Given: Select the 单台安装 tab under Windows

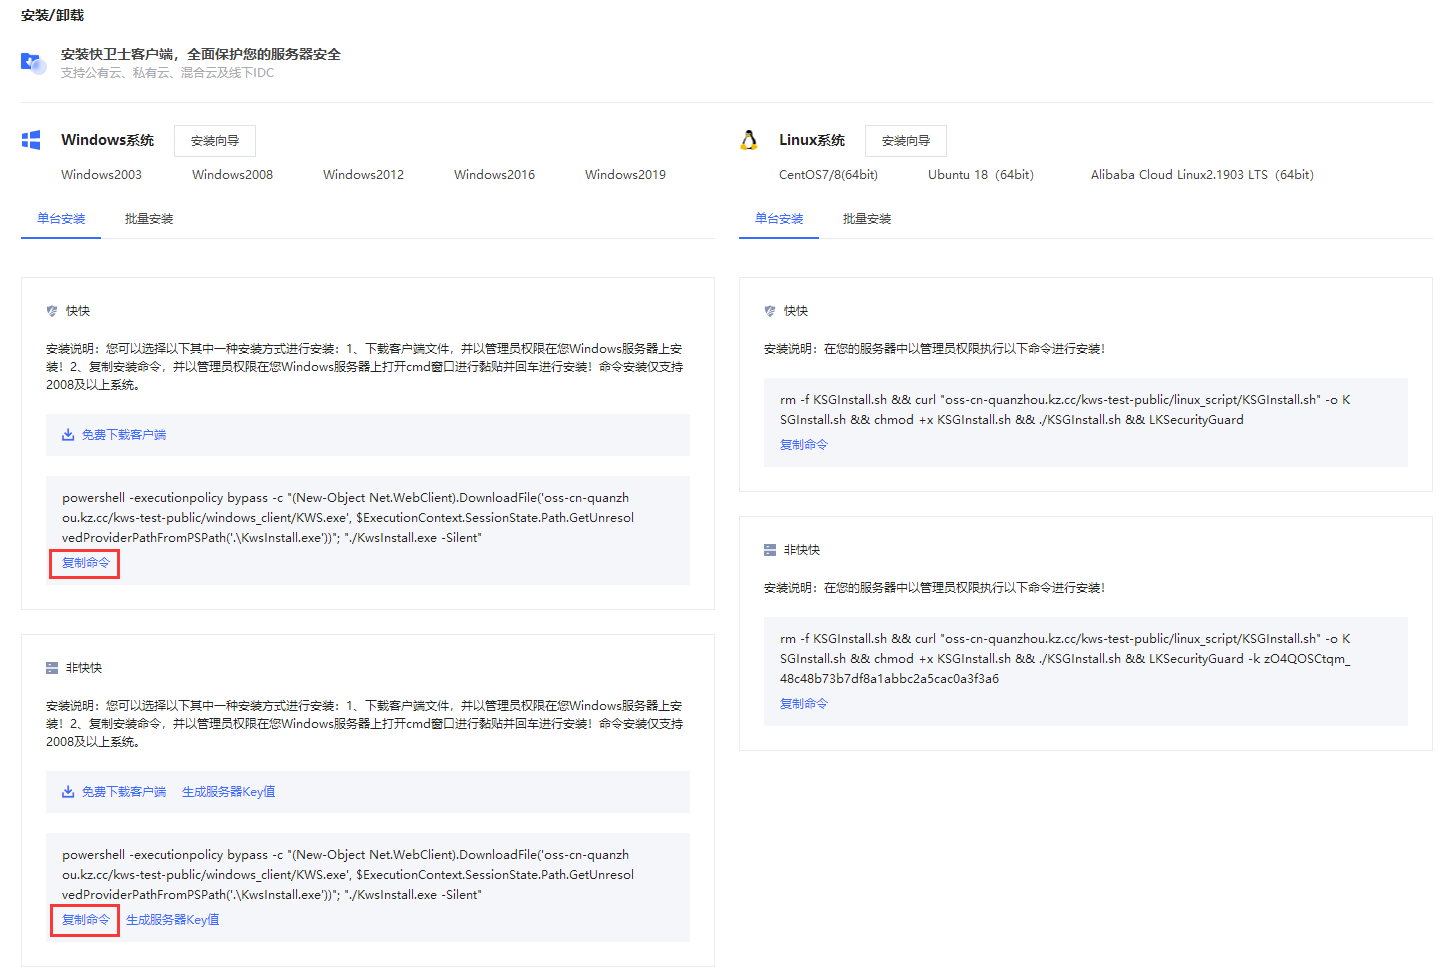Looking at the screenshot, I should click(x=61, y=219).
